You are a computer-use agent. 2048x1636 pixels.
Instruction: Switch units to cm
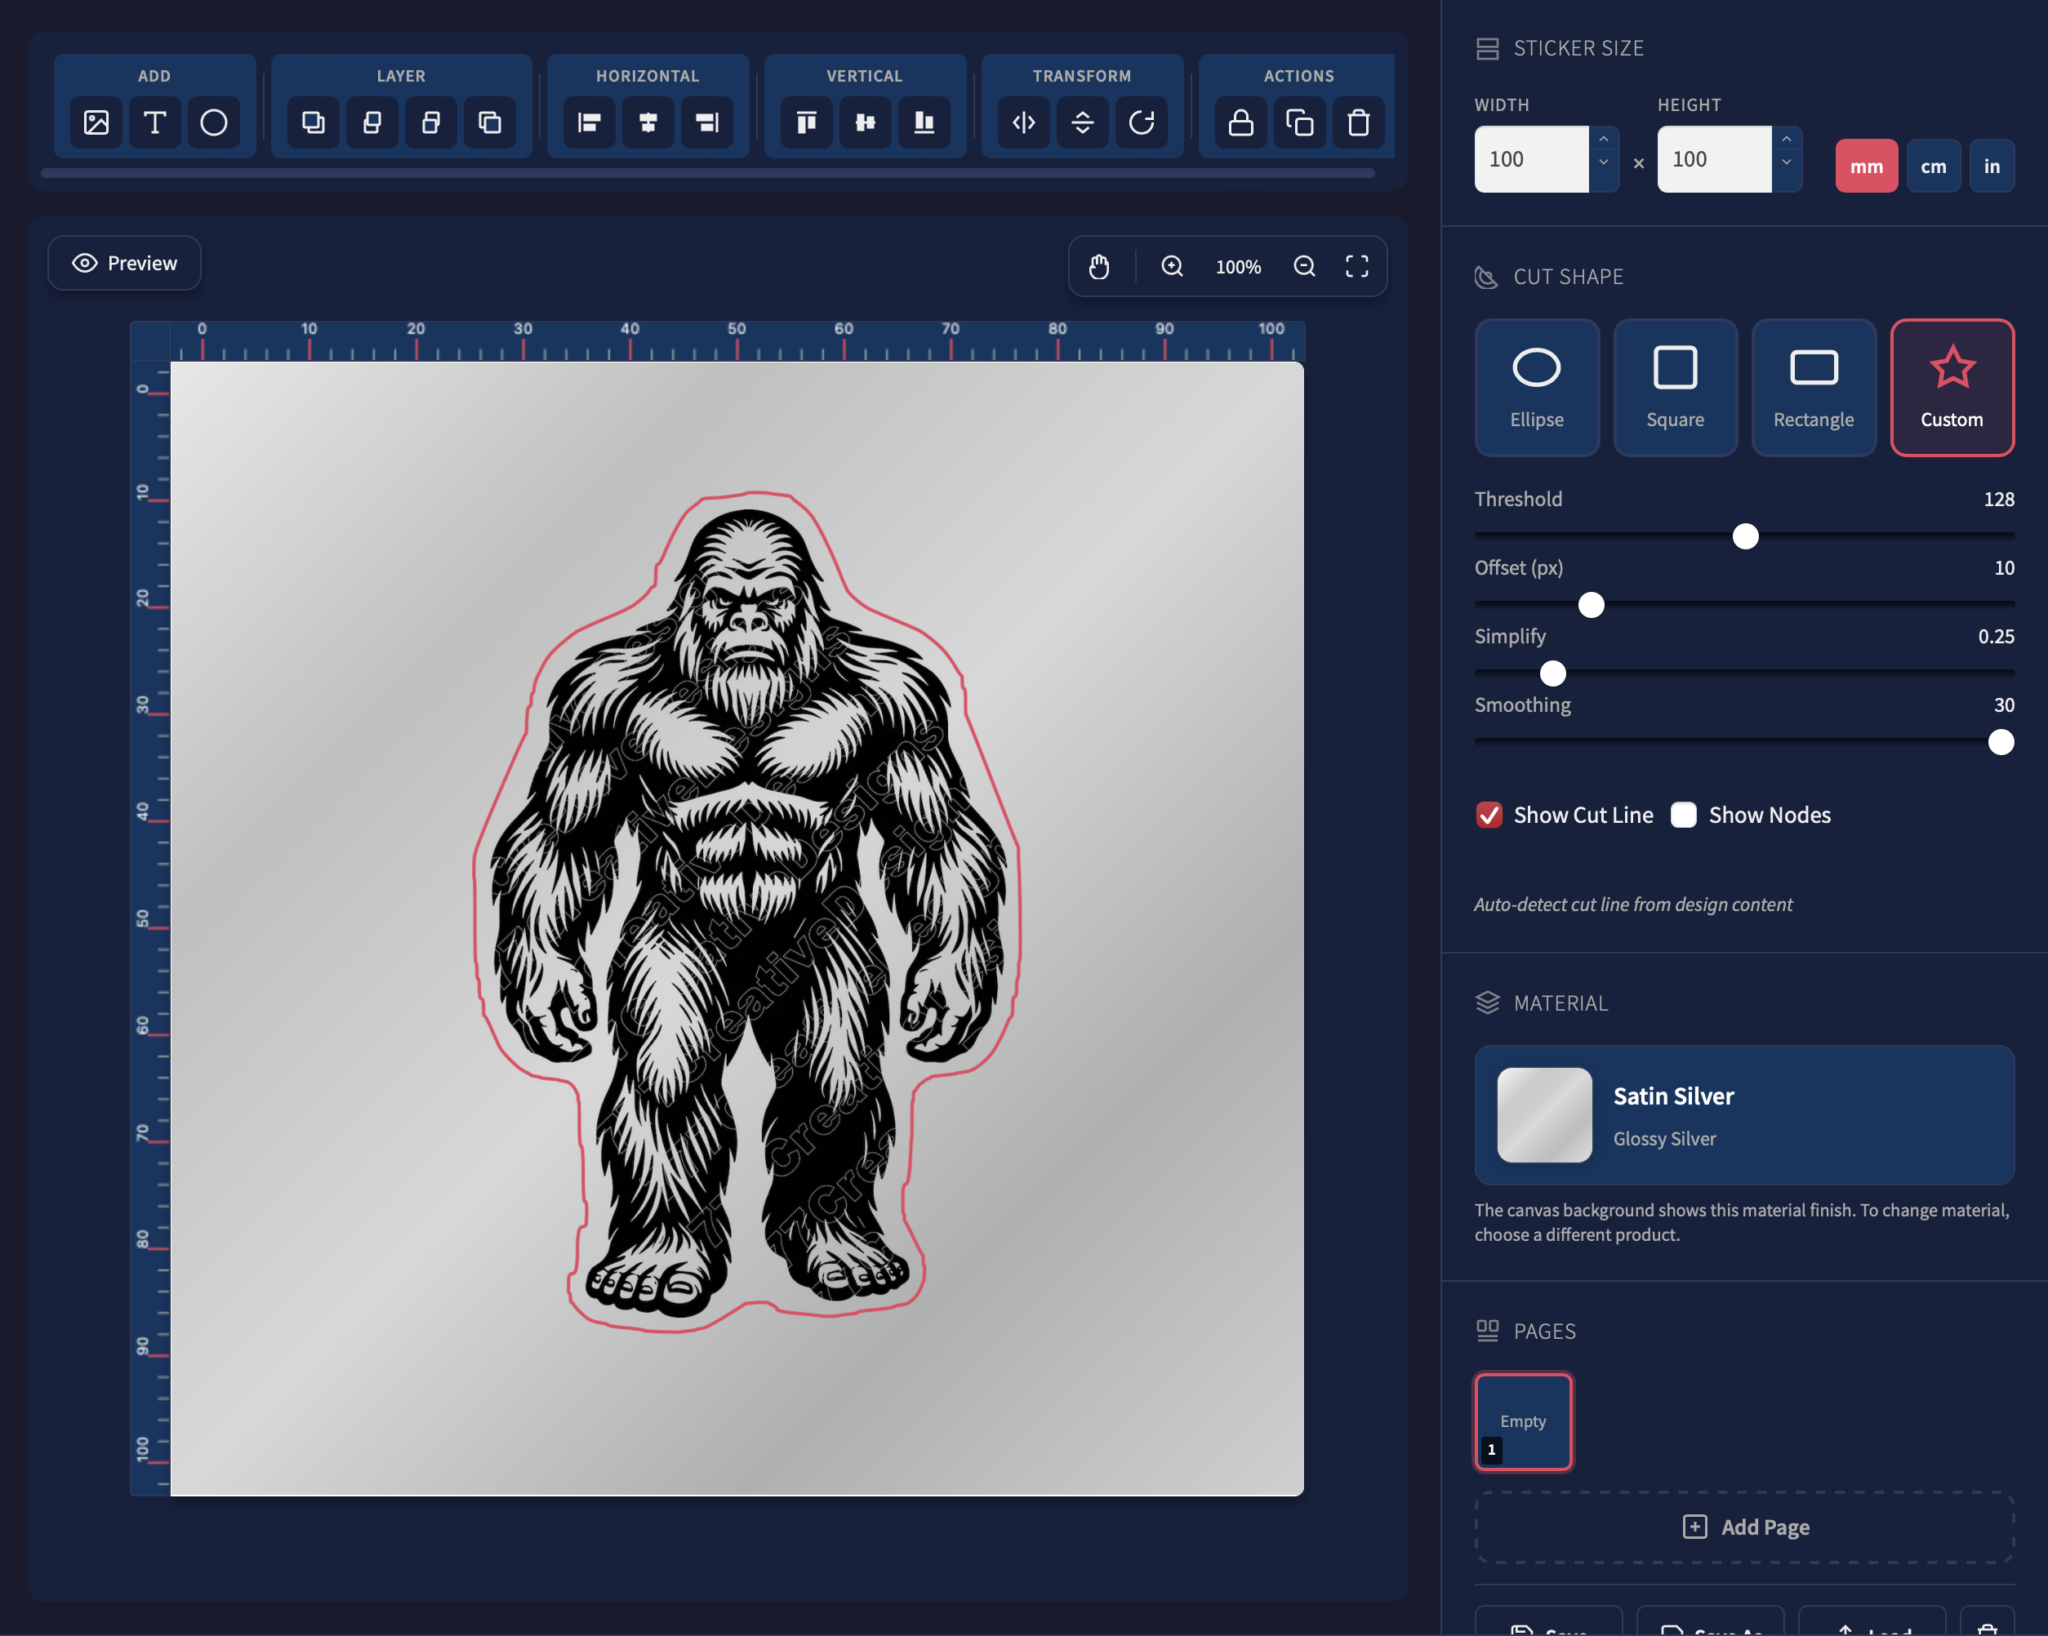[x=1933, y=166]
